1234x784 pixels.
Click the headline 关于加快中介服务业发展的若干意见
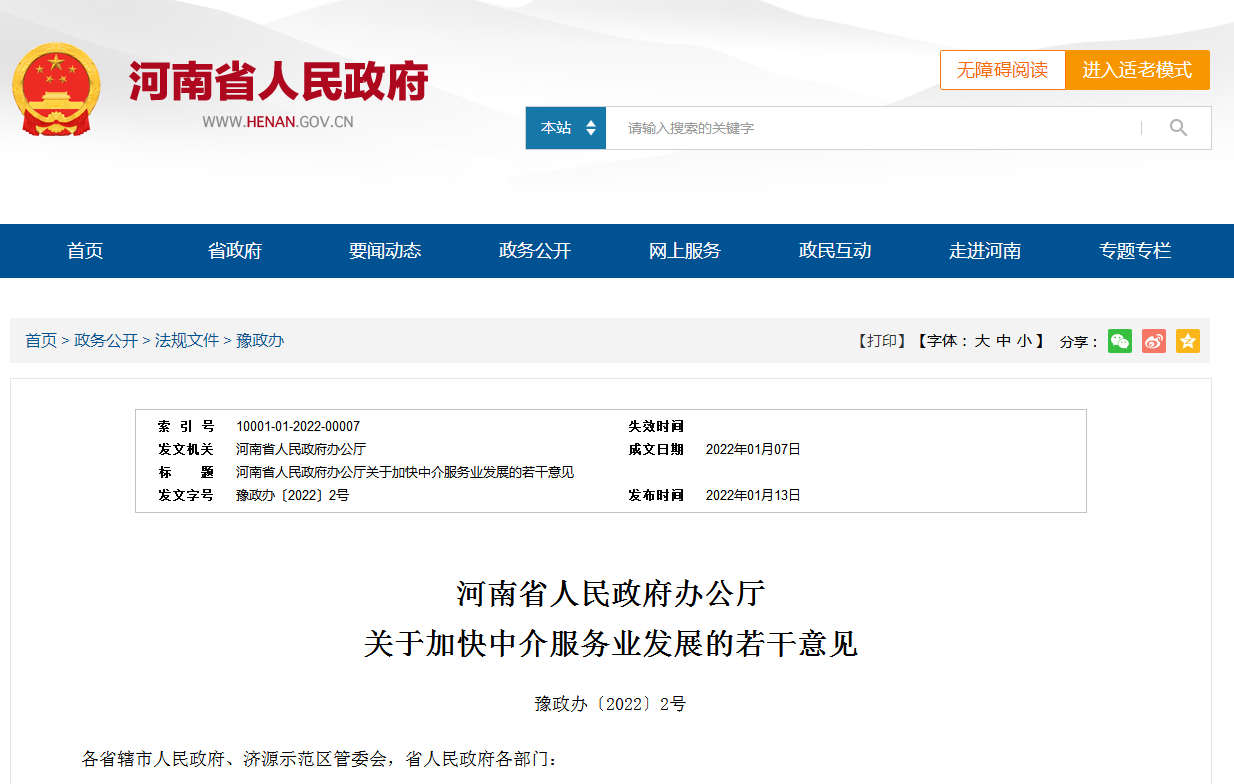coord(611,644)
